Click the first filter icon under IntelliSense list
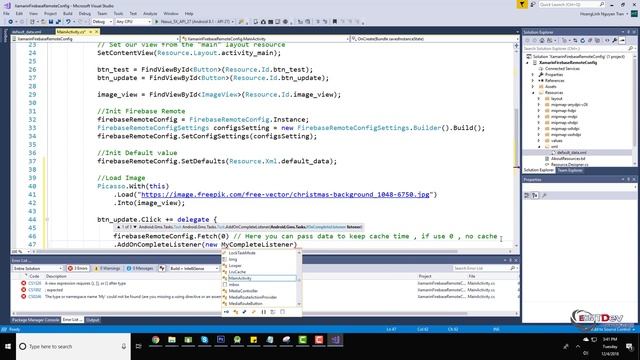This screenshot has height=360, width=640. coord(226,312)
